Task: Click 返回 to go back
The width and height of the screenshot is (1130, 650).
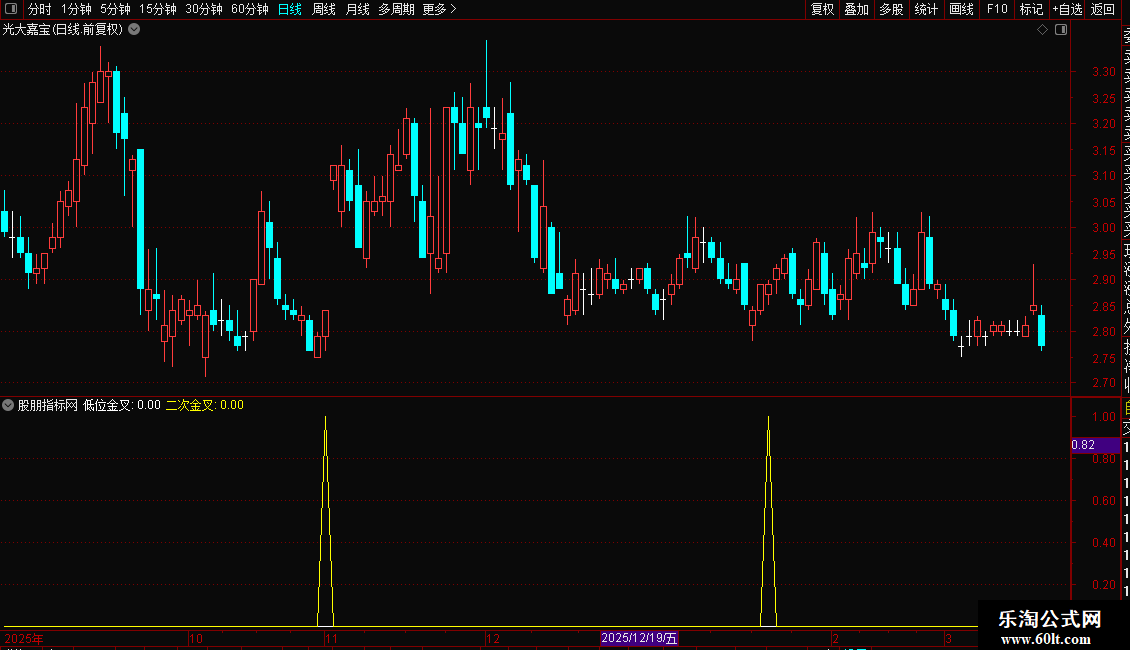Action: pos(1103,9)
